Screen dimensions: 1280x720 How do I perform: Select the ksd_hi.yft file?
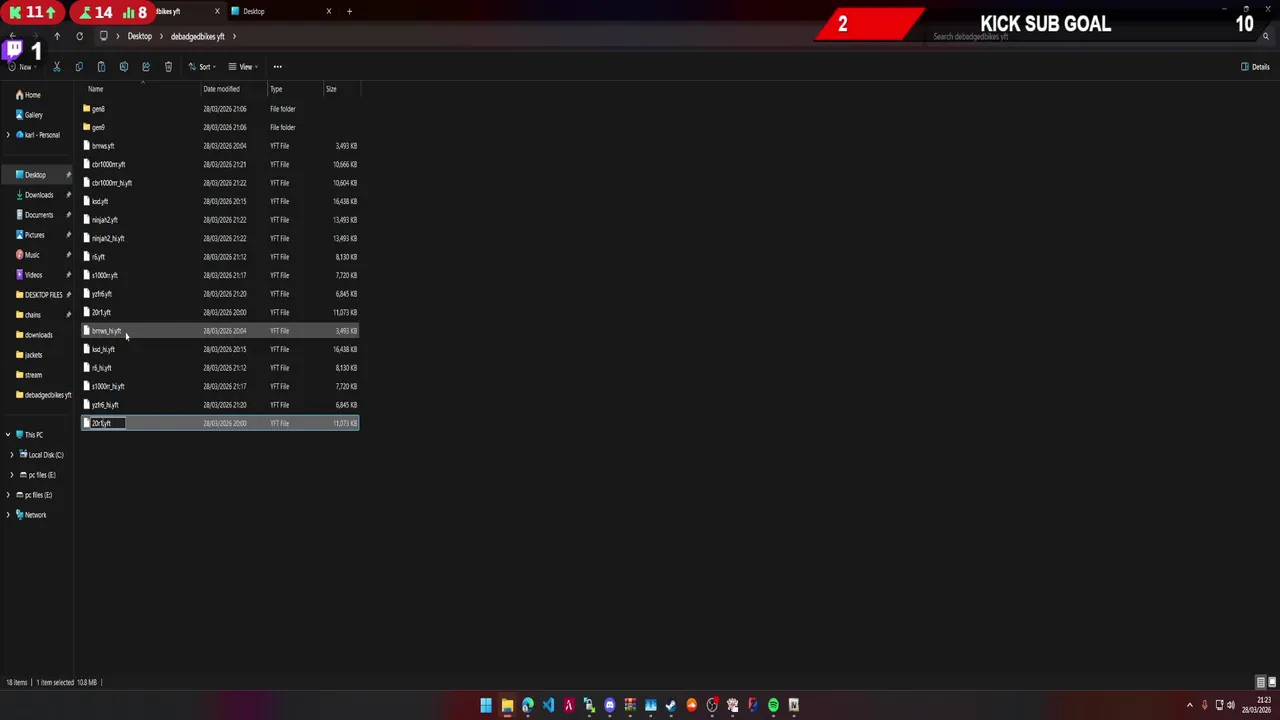(220, 350)
